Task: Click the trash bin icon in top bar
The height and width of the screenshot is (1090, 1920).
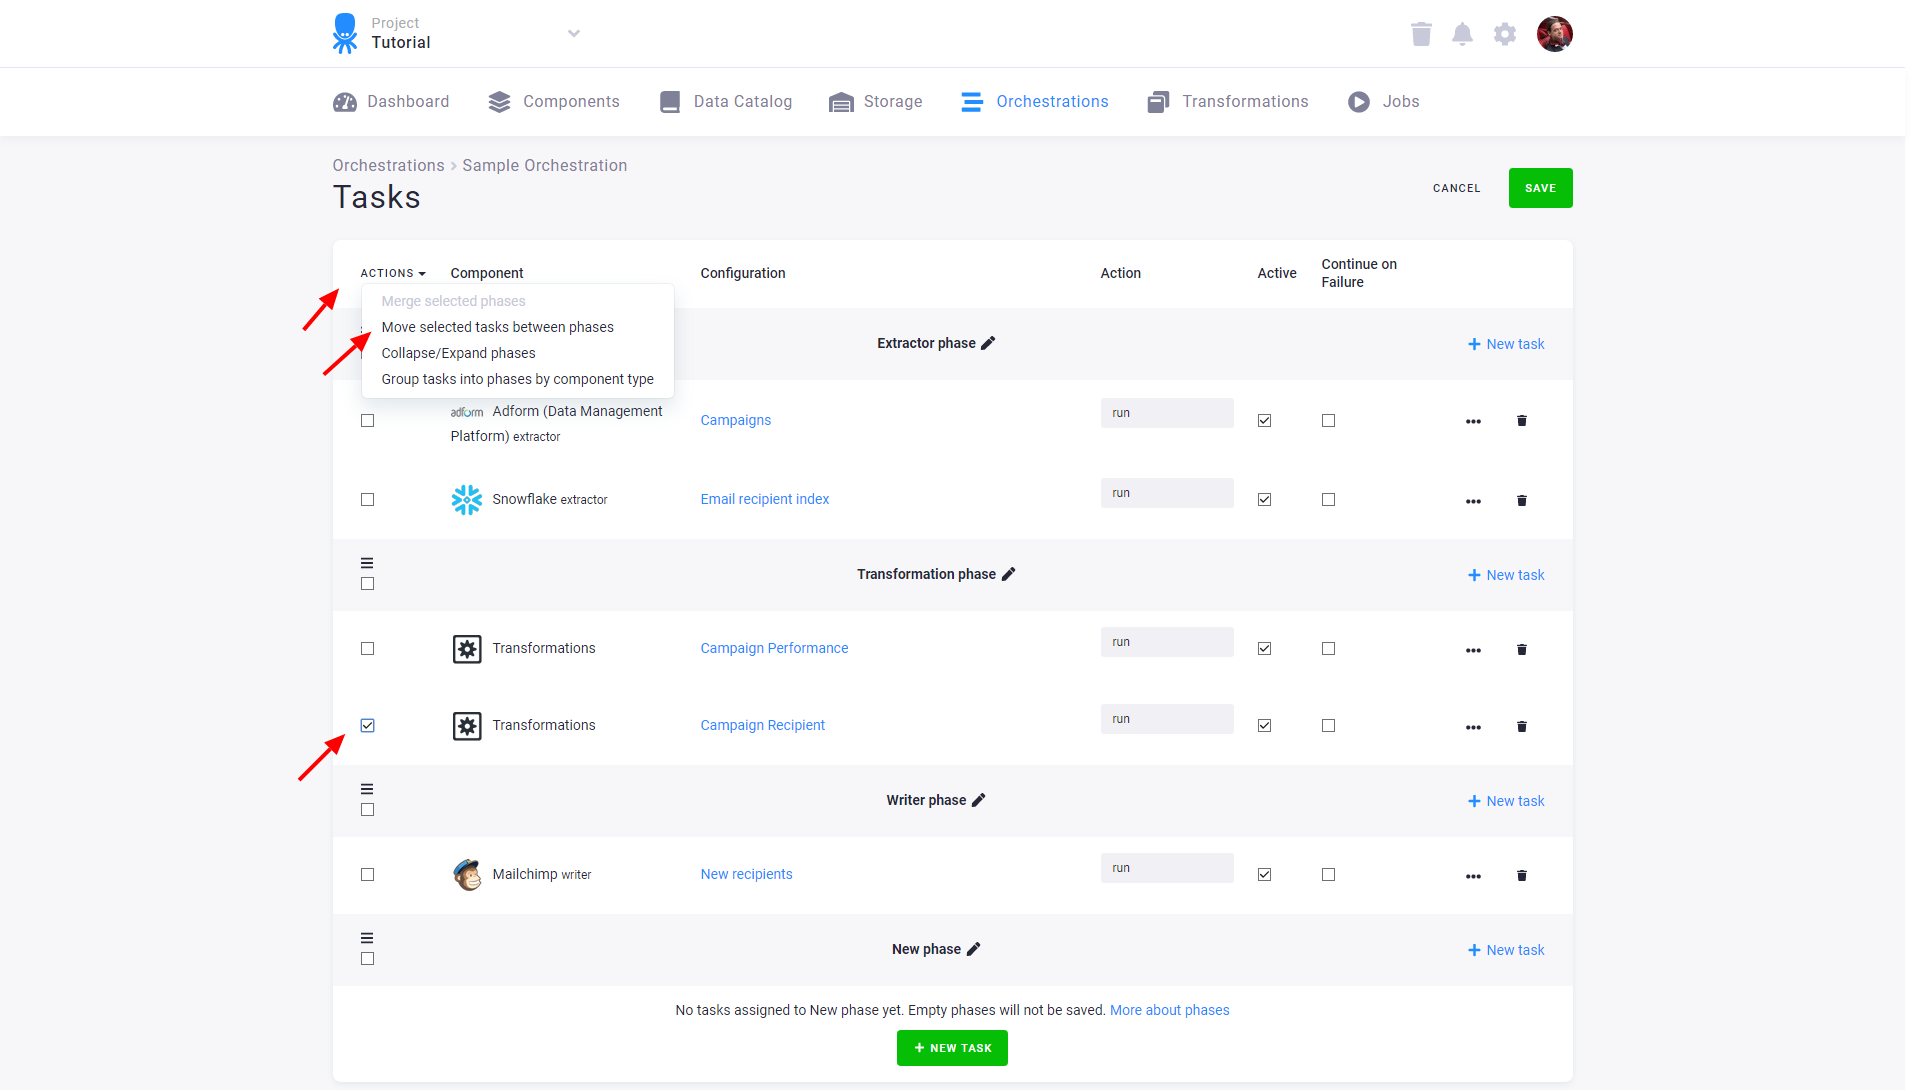Action: pos(1421,33)
